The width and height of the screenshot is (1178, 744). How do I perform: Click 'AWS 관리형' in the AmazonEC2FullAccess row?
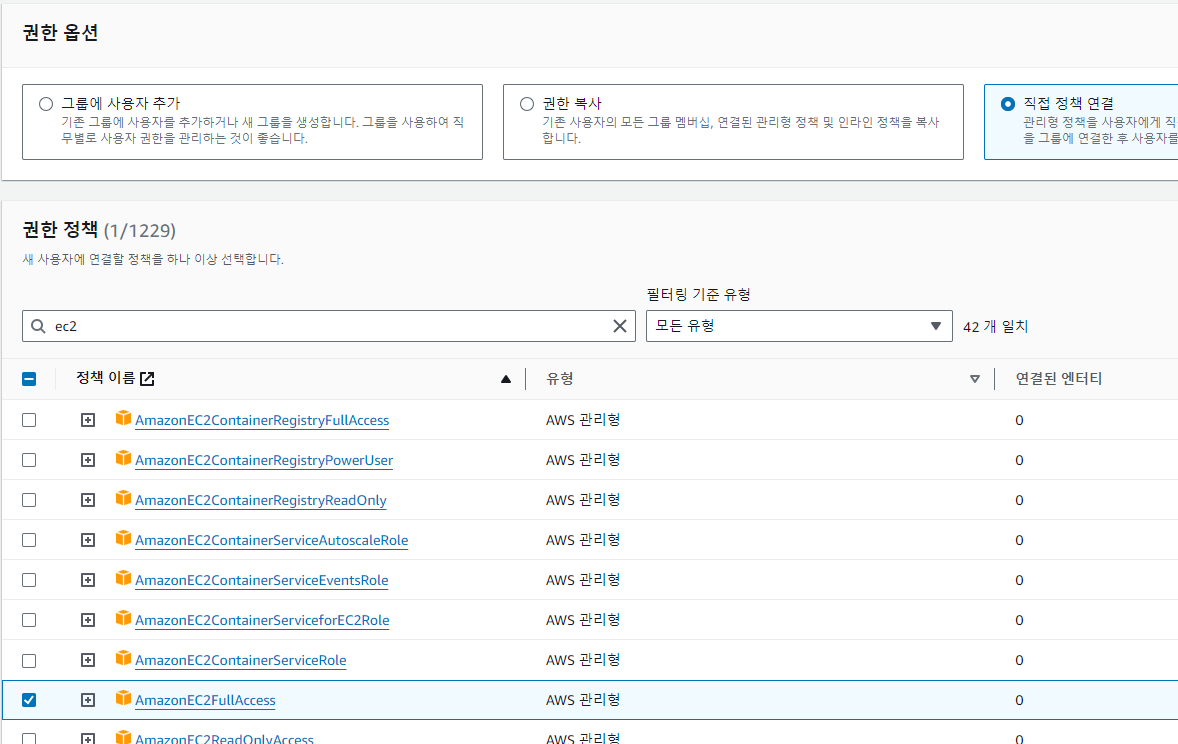583,700
